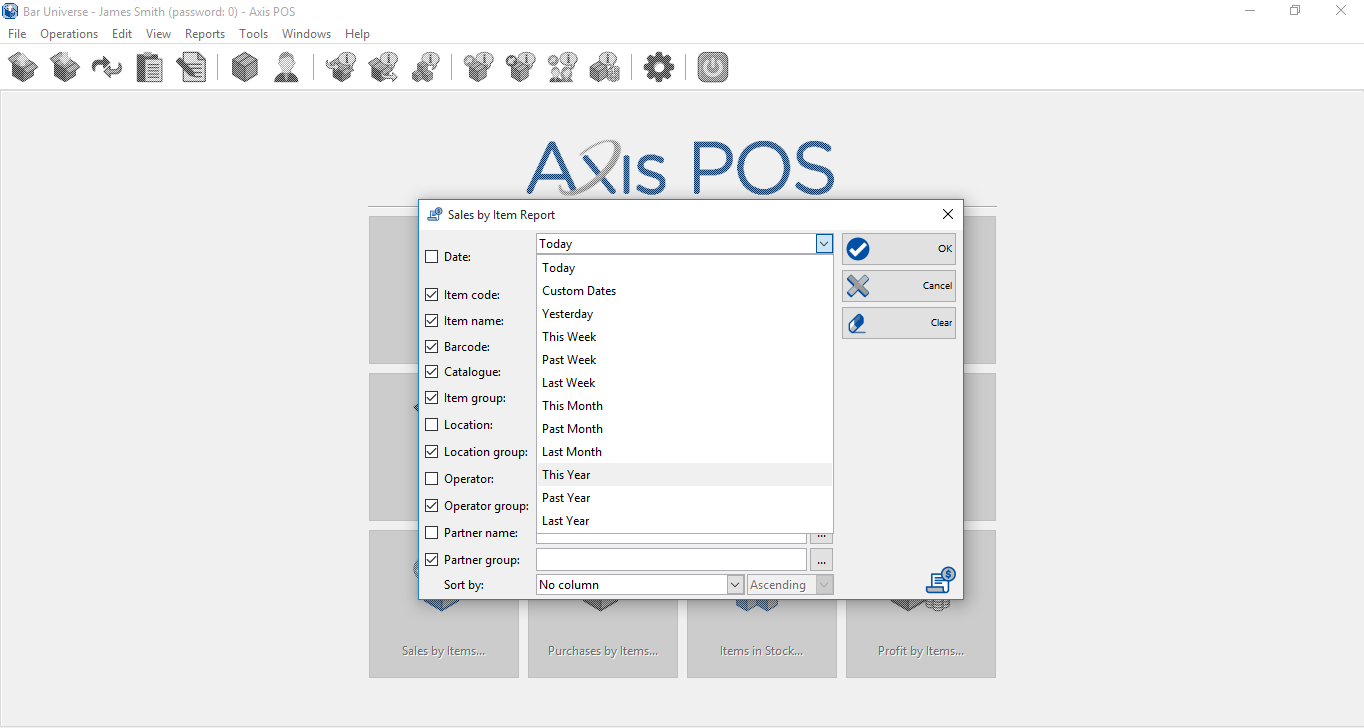Click the box with money info toolbar icon
The image size is (1364, 728).
click(605, 68)
